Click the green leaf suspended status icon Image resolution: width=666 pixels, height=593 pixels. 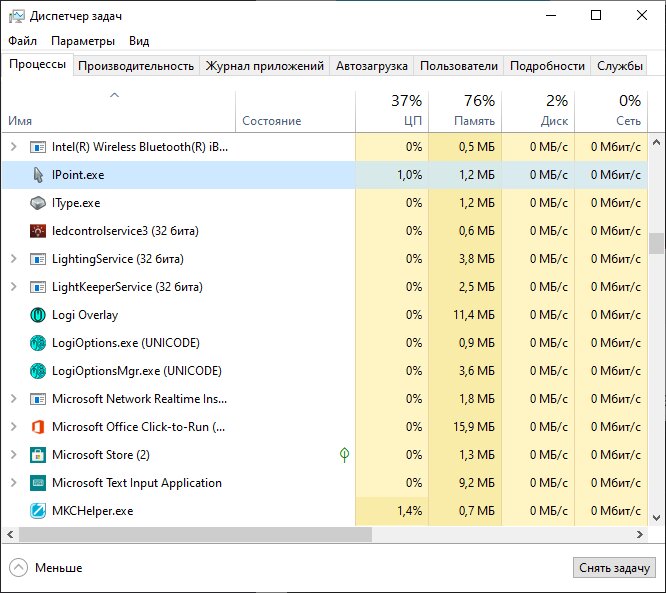click(344, 455)
